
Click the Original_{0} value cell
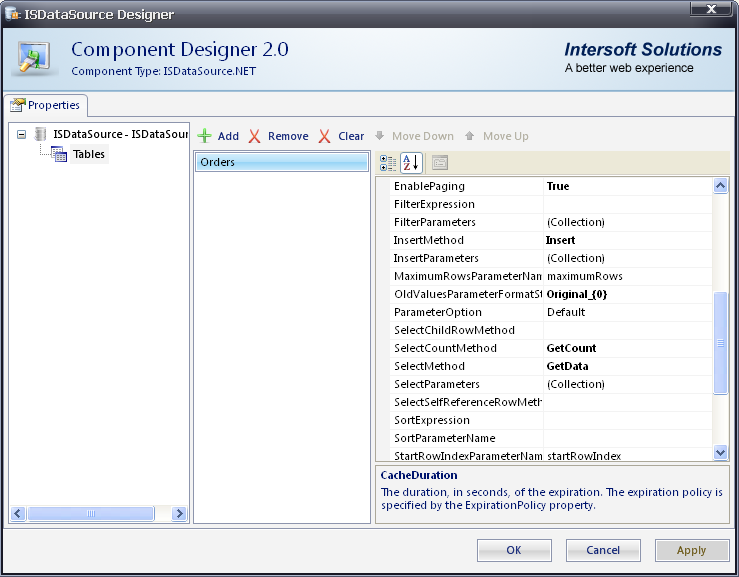tap(628, 294)
